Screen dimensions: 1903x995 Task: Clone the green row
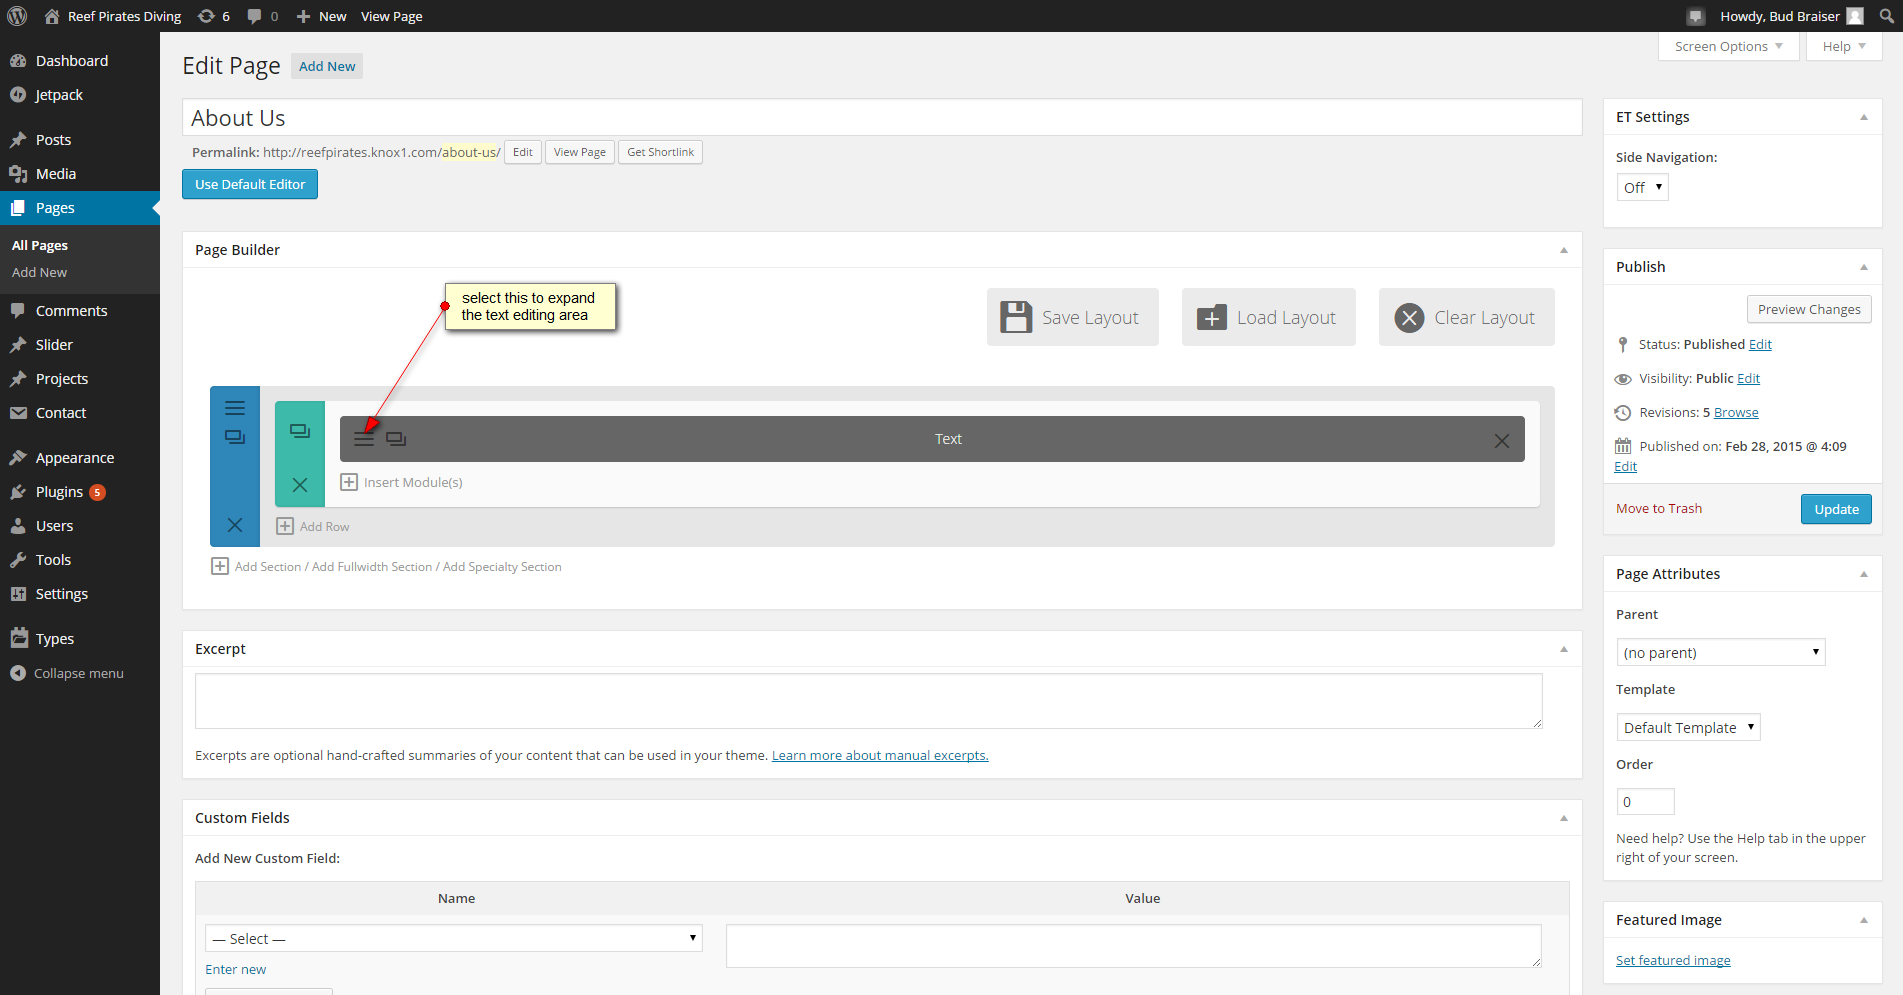tap(300, 431)
